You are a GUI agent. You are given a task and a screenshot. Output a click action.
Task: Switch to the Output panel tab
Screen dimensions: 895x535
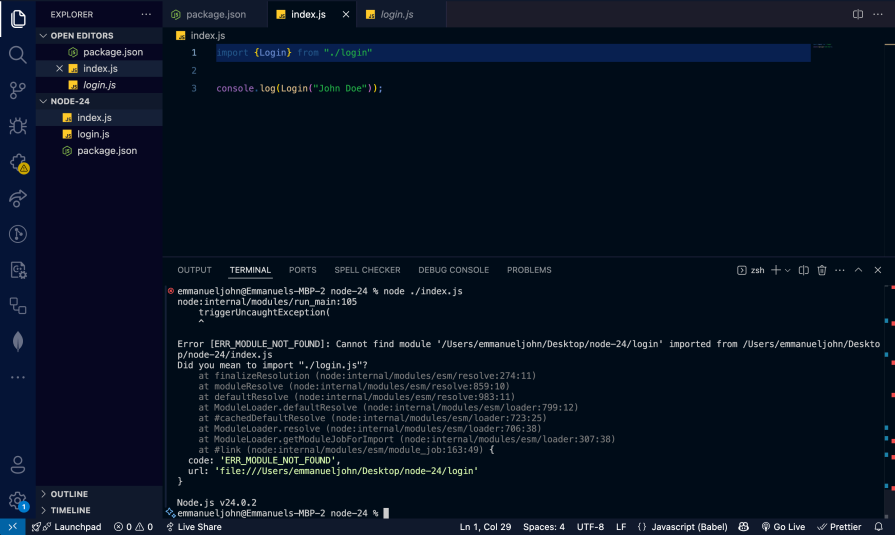(194, 270)
